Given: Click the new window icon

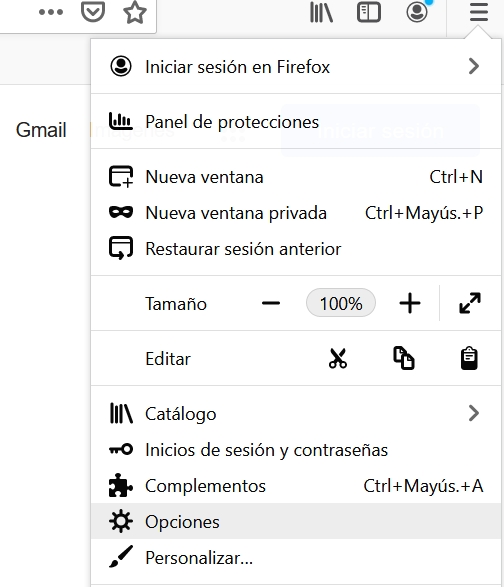Looking at the screenshot, I should click(121, 176).
